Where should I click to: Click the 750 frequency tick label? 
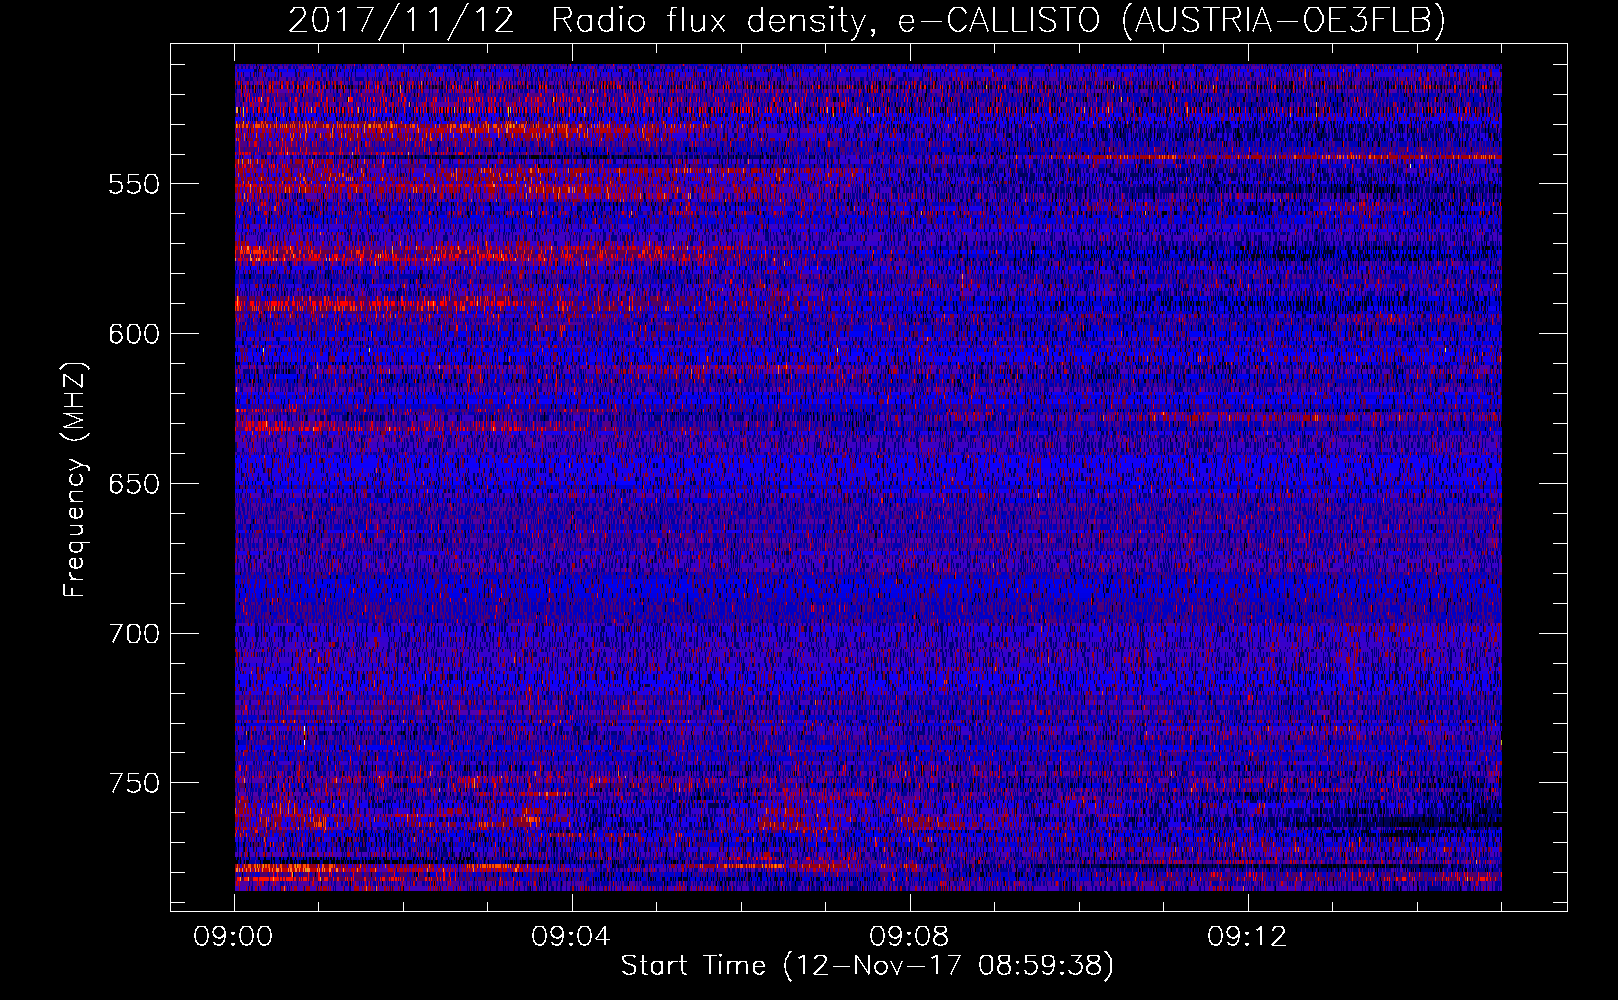tap(134, 783)
